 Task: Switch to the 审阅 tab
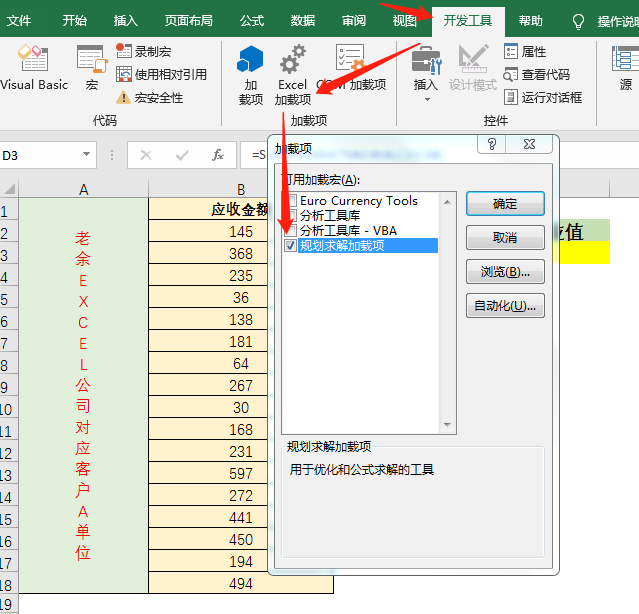[x=354, y=20]
